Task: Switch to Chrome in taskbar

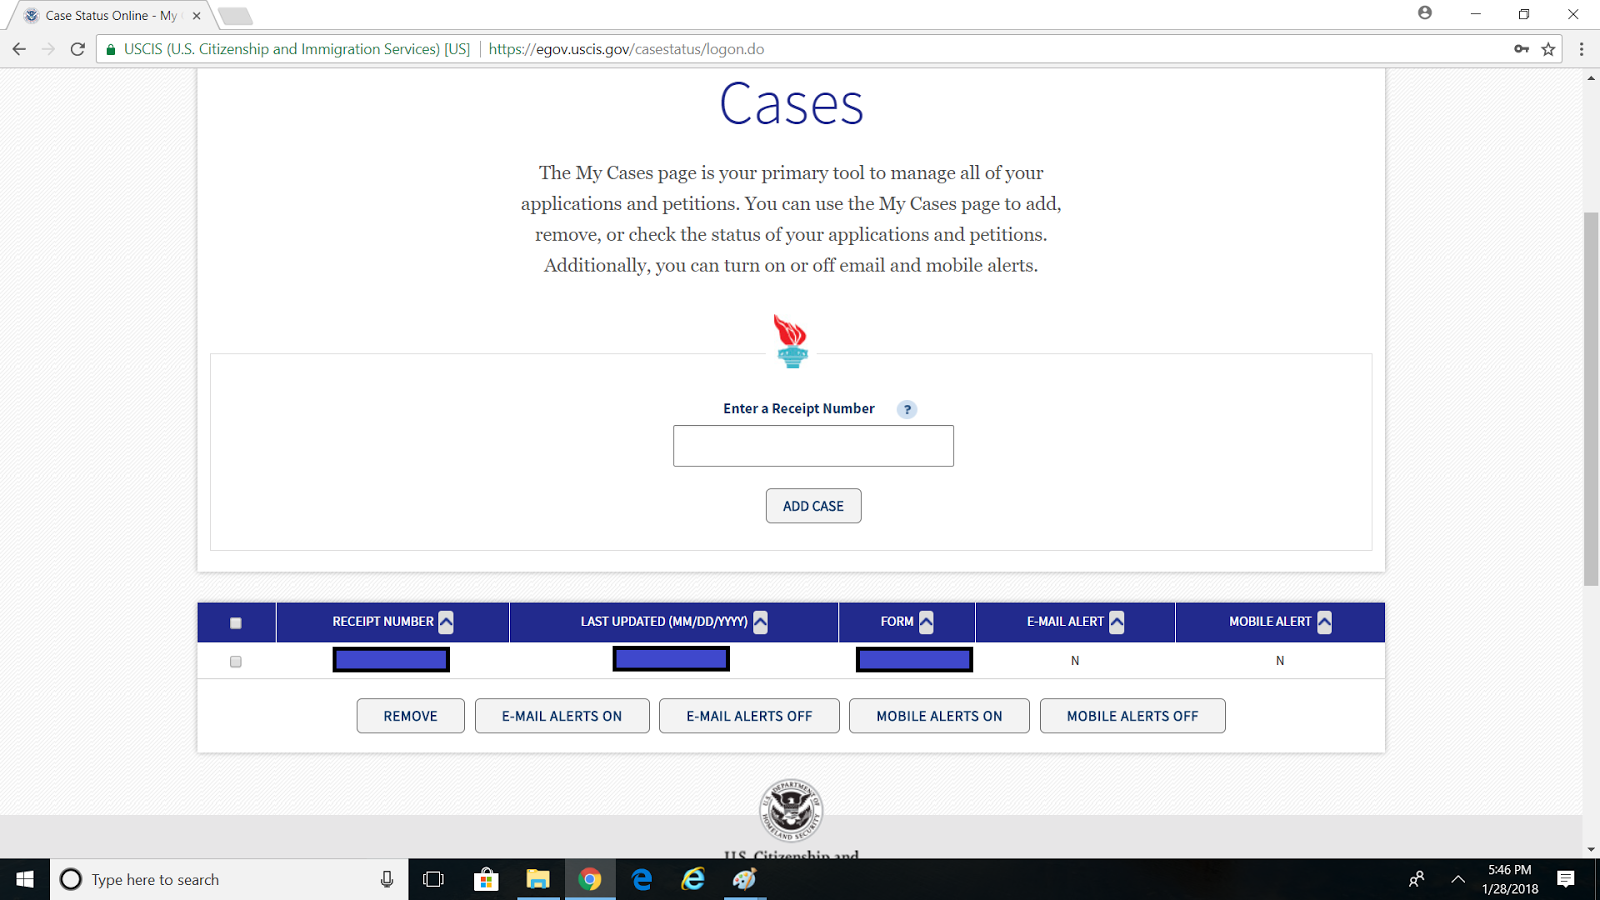Action: tap(590, 879)
